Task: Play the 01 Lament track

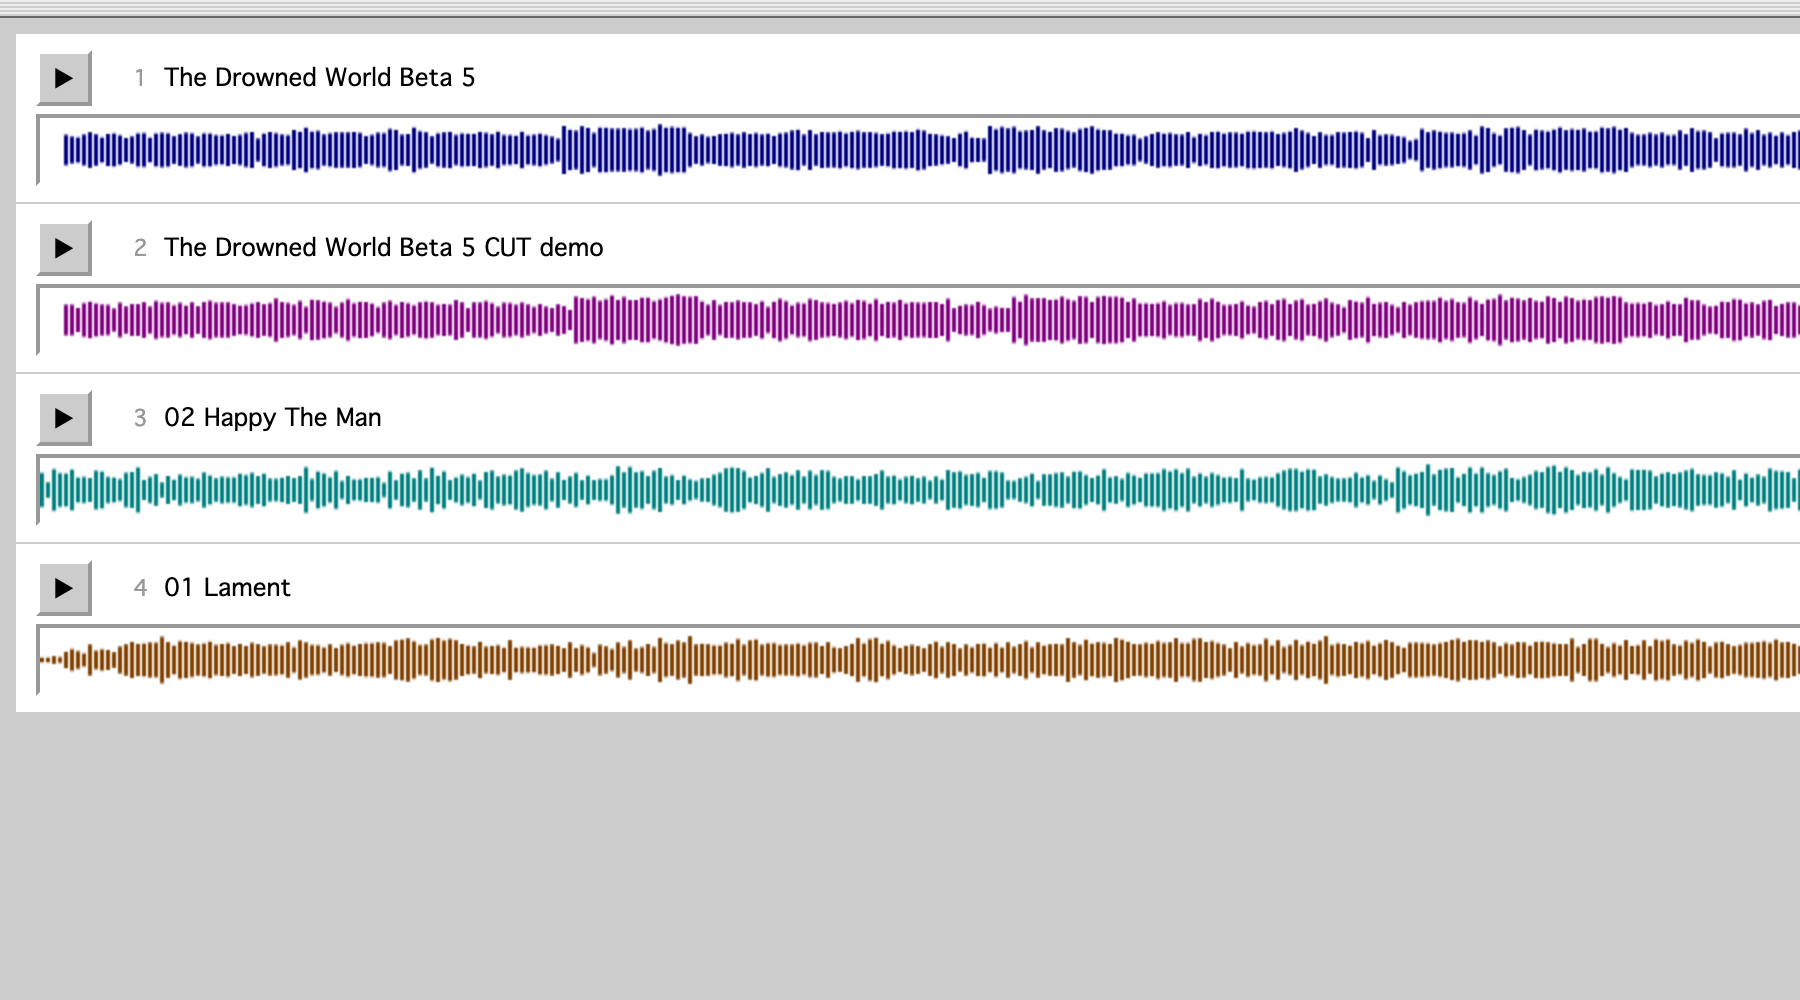Action: click(64, 588)
